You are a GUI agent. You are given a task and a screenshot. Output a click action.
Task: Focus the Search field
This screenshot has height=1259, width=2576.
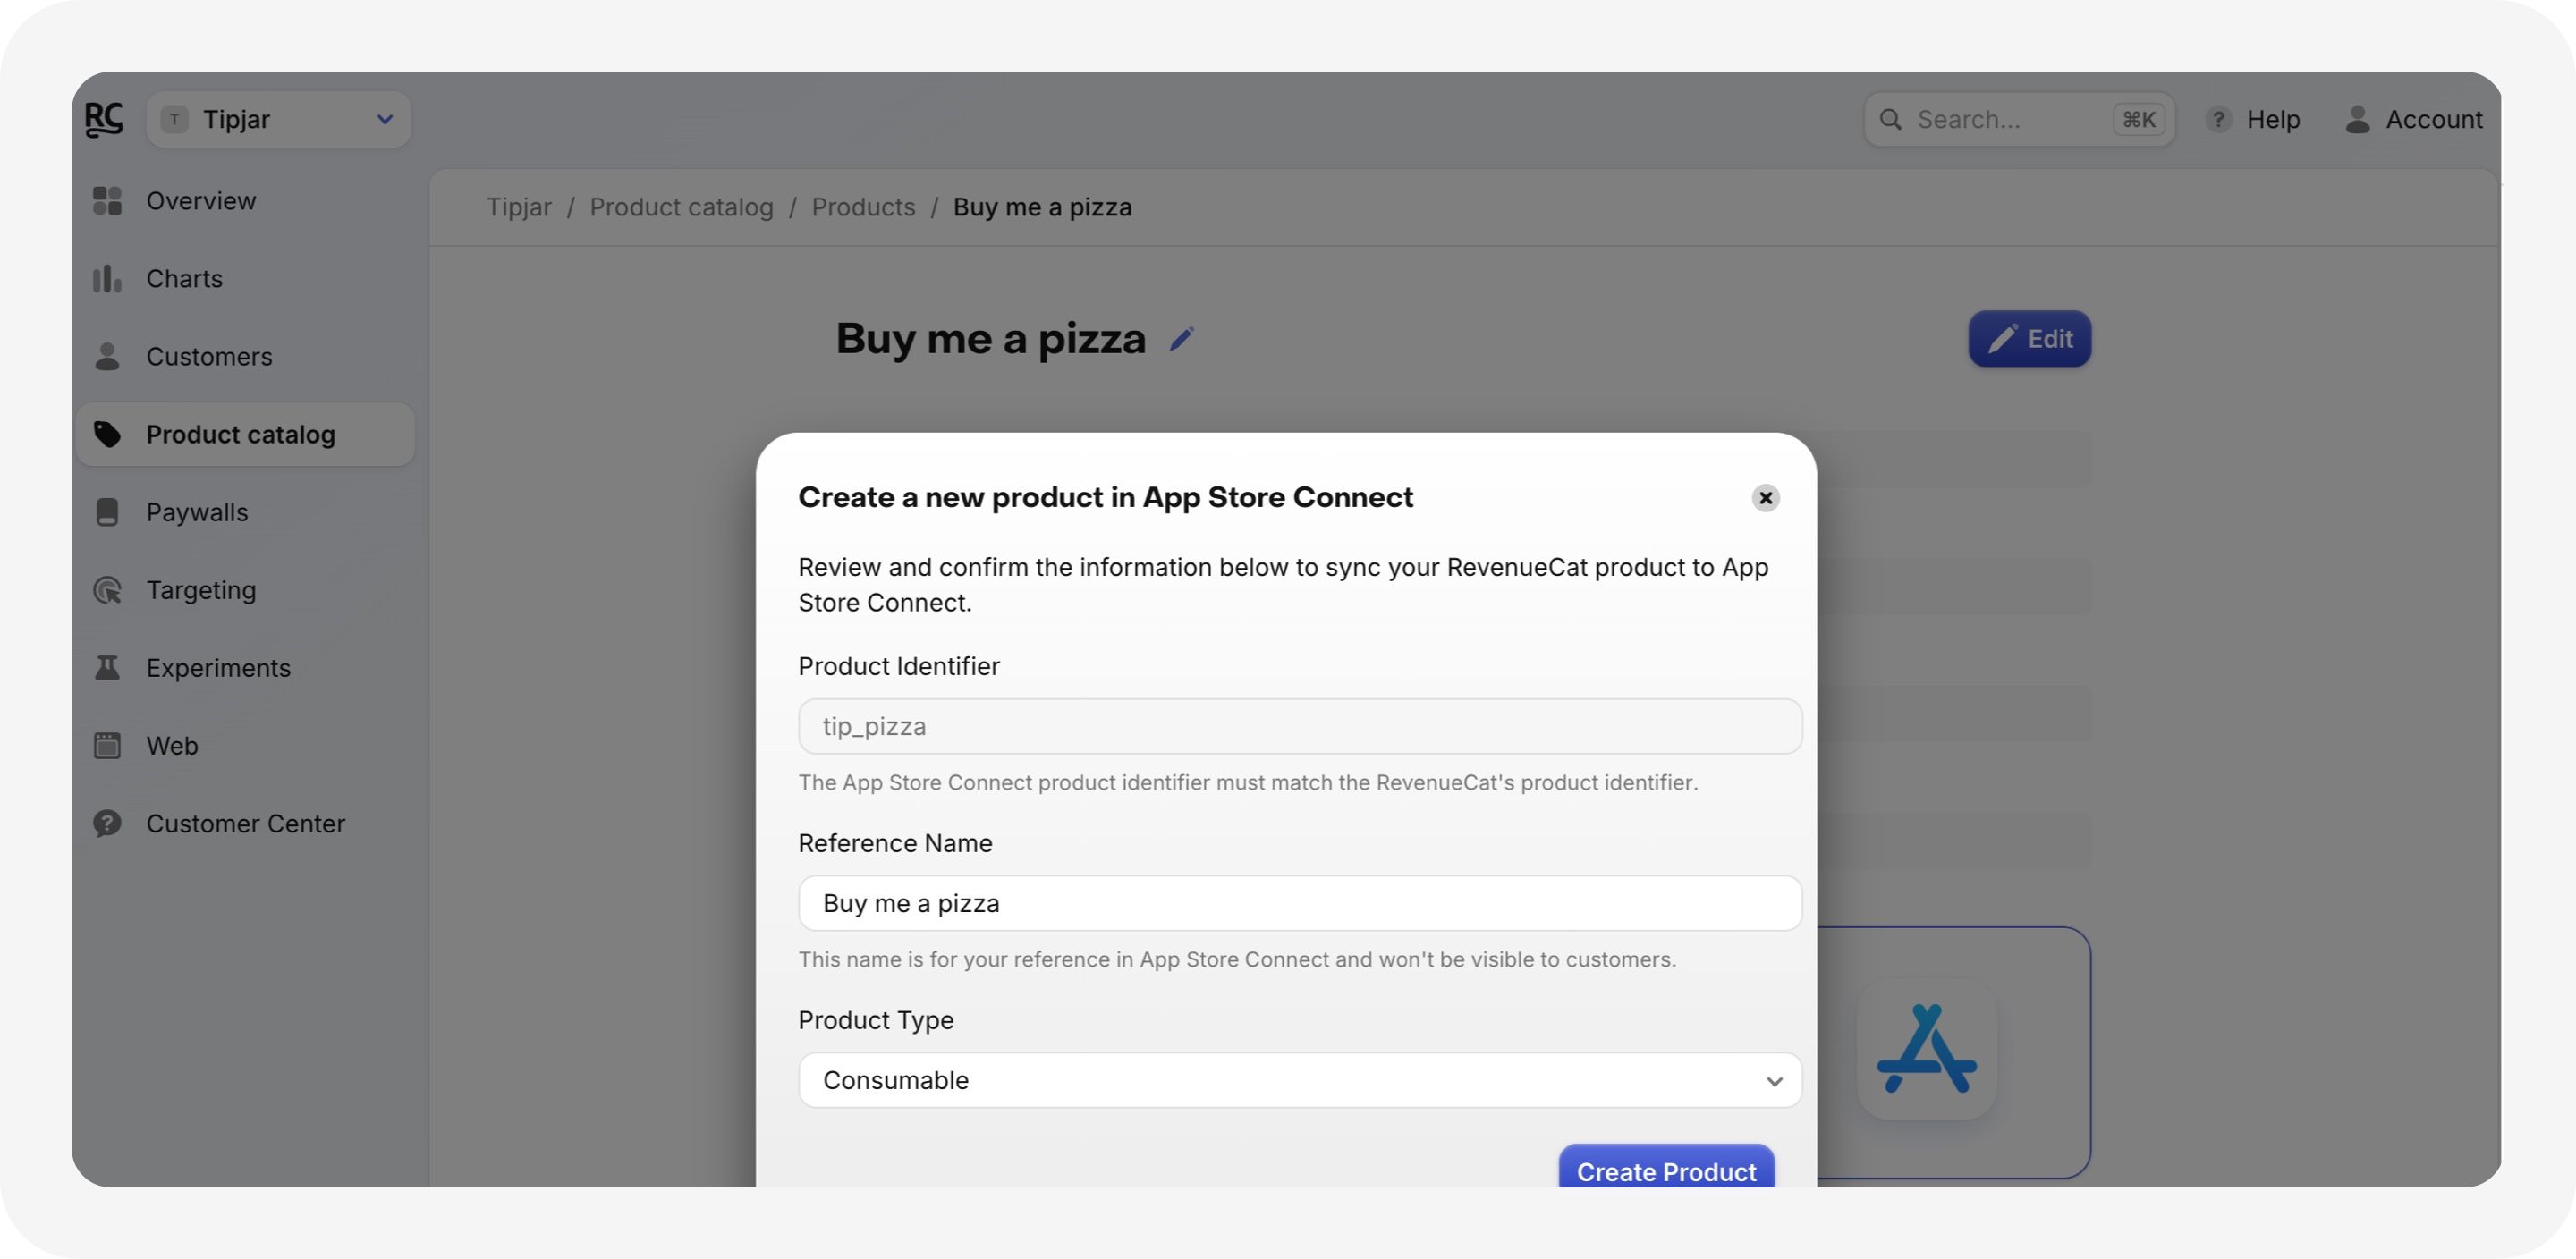tap(2018, 120)
